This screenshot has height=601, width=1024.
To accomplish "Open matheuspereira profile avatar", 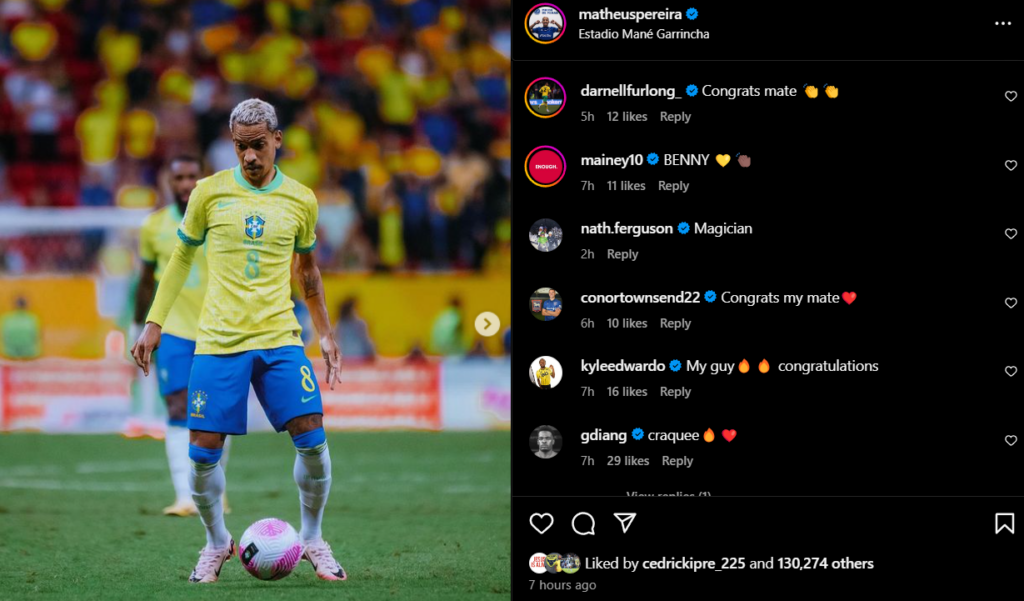I will tap(545, 24).
